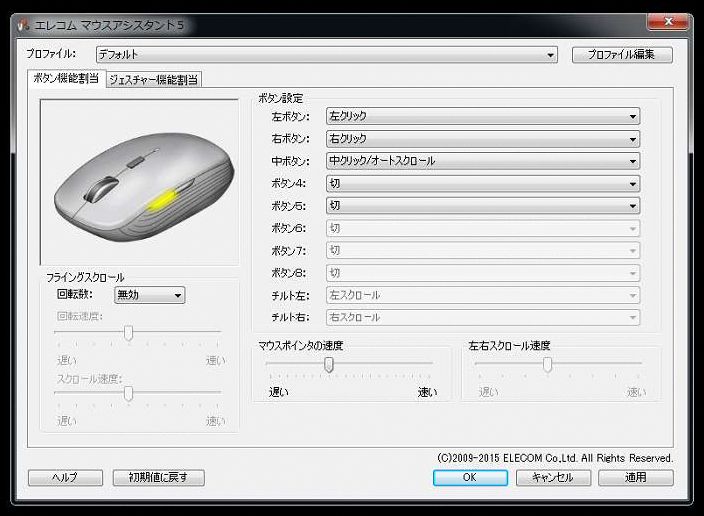Click the 初期値に戻す button

pyautogui.click(x=158, y=477)
